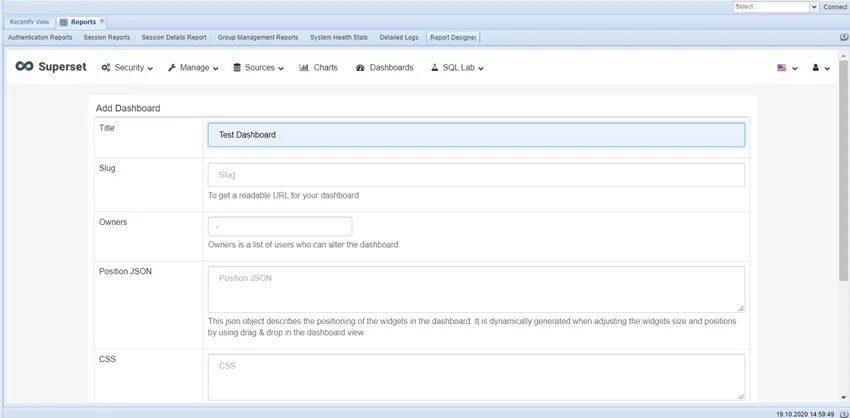This screenshot has width=850, height=418.
Task: Open the Charts page link
Action: [318, 68]
